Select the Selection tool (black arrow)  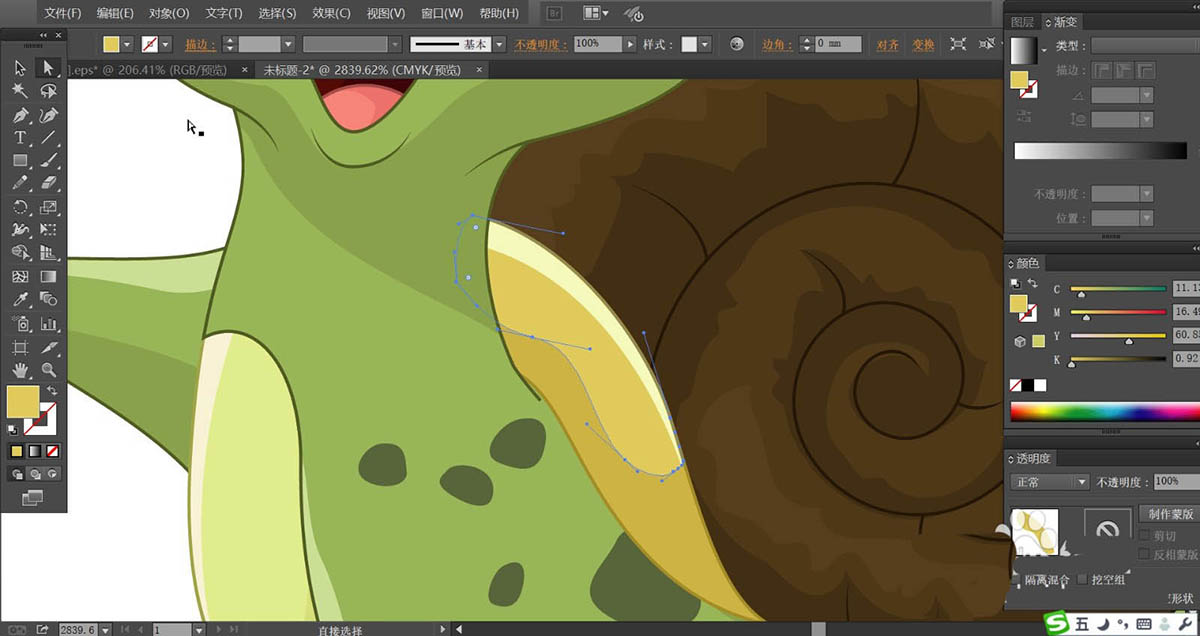20,68
